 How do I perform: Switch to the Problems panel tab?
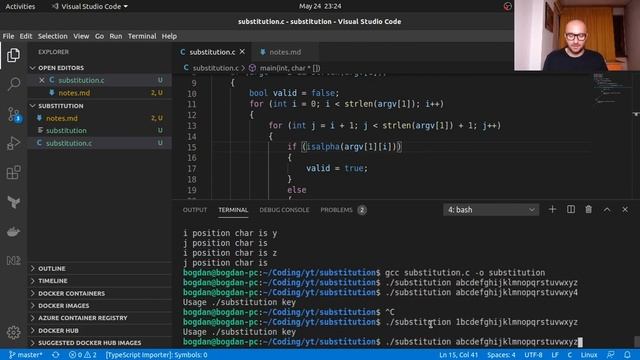point(343,210)
